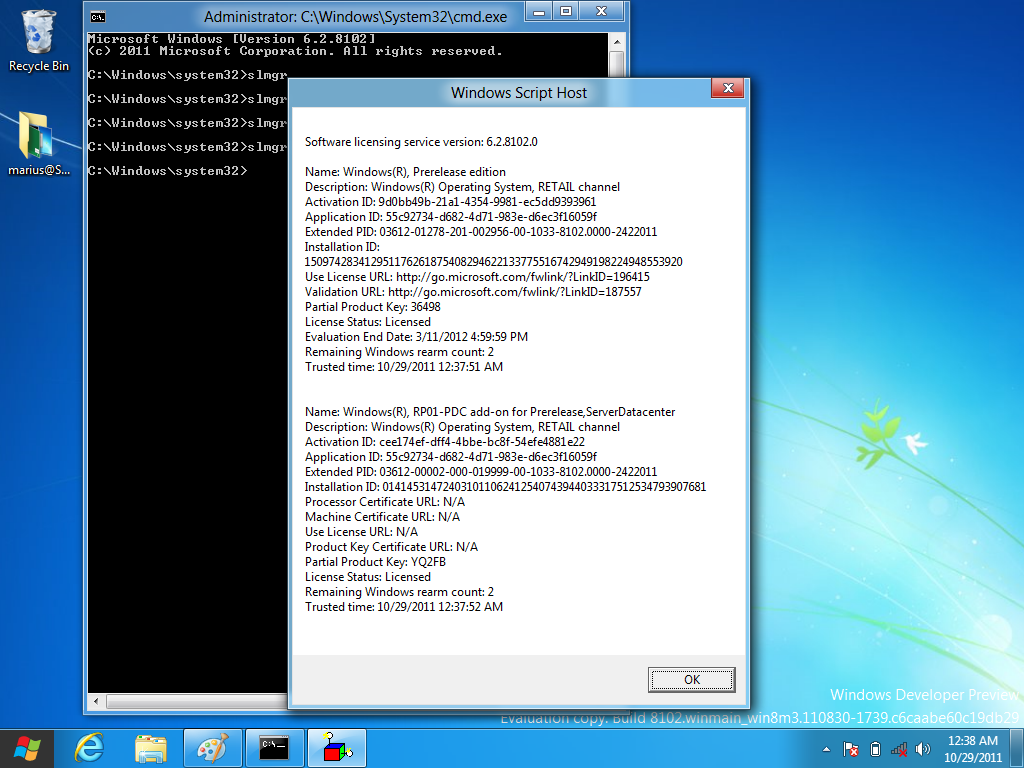Click cmd.exe horizontal scroll left arrow
1024x768 pixels.
click(96, 701)
